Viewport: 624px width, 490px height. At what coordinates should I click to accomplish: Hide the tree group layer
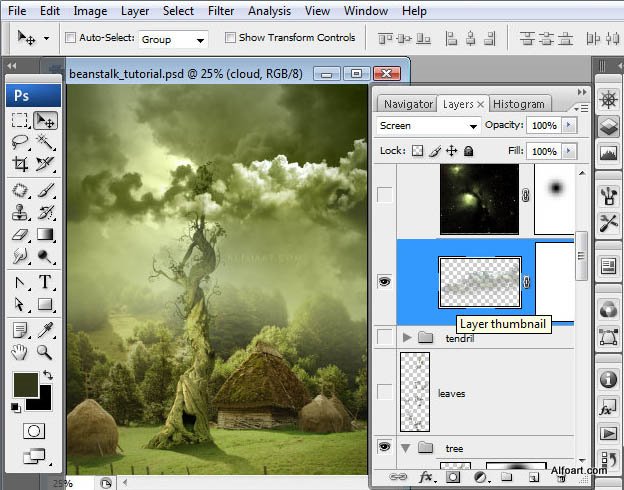[384, 447]
